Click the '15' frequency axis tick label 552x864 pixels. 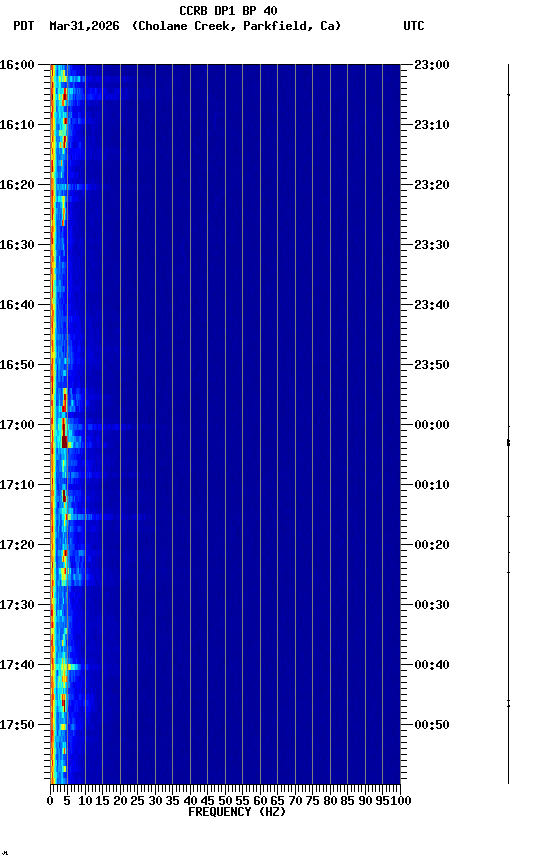102,802
